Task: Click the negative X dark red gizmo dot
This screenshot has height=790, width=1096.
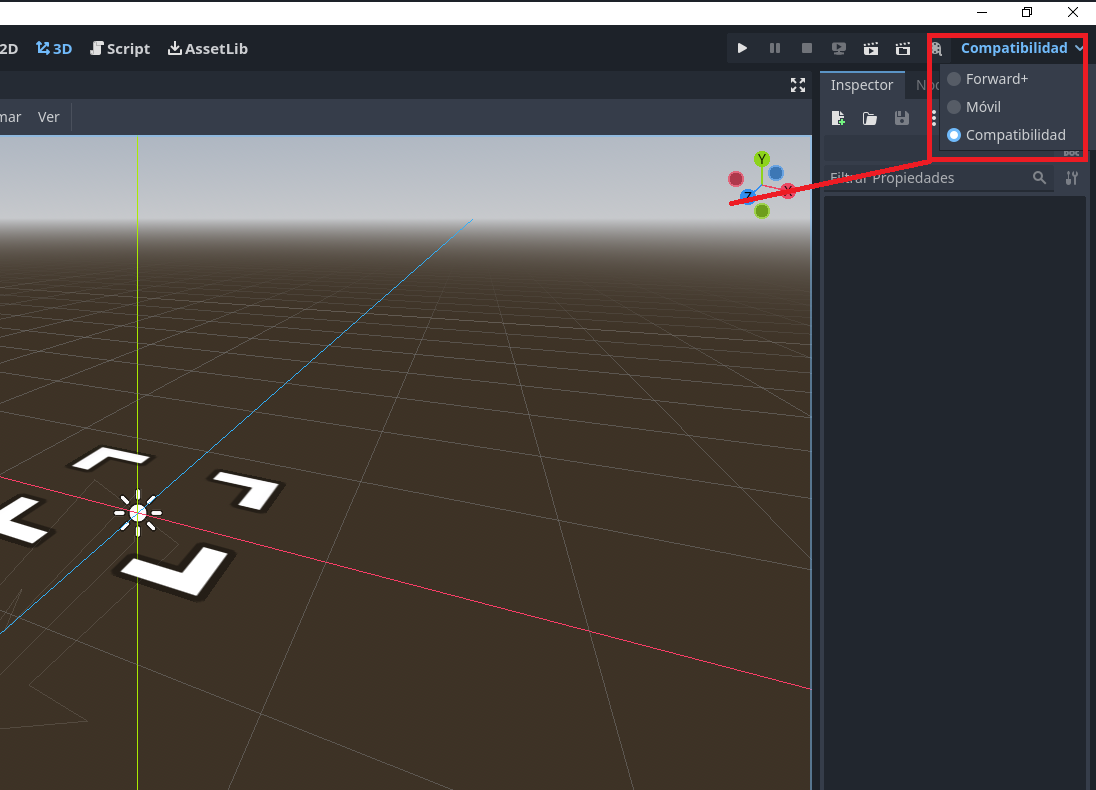Action: (x=735, y=179)
